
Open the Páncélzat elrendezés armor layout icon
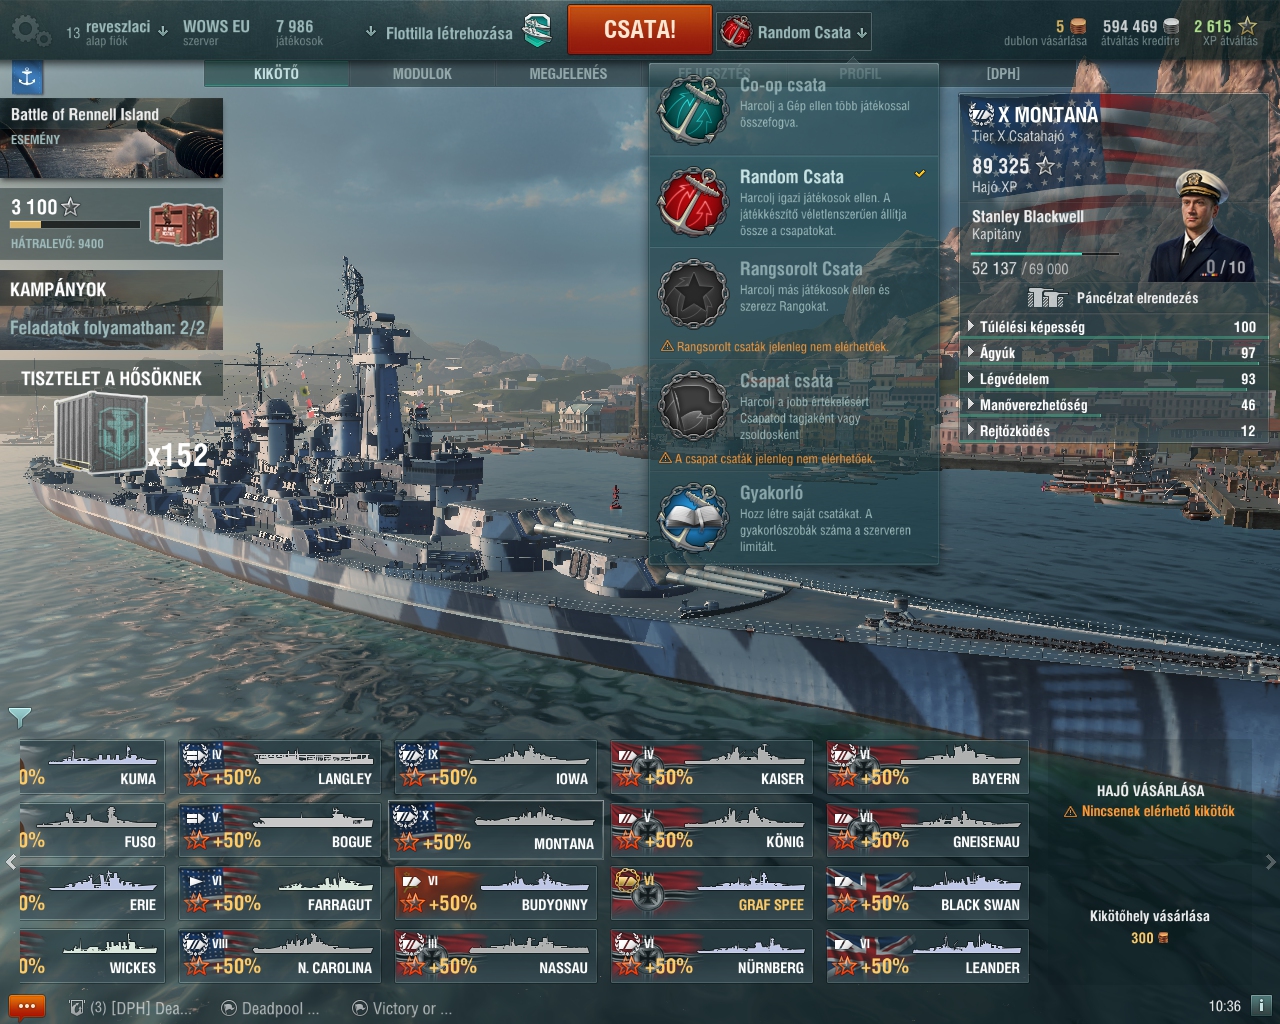click(x=1047, y=298)
